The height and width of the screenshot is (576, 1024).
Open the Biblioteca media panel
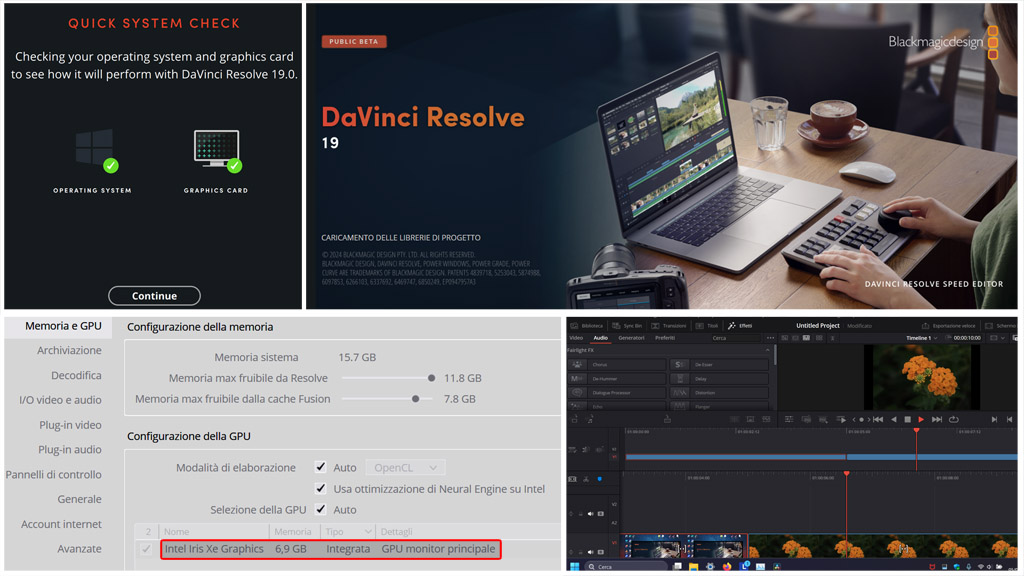(x=586, y=325)
